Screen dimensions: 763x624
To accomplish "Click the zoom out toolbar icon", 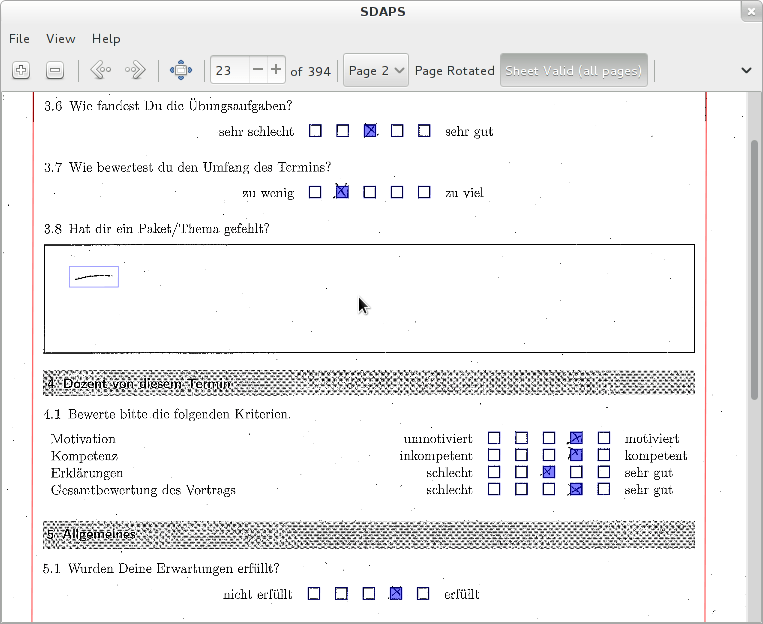I will [x=54, y=71].
